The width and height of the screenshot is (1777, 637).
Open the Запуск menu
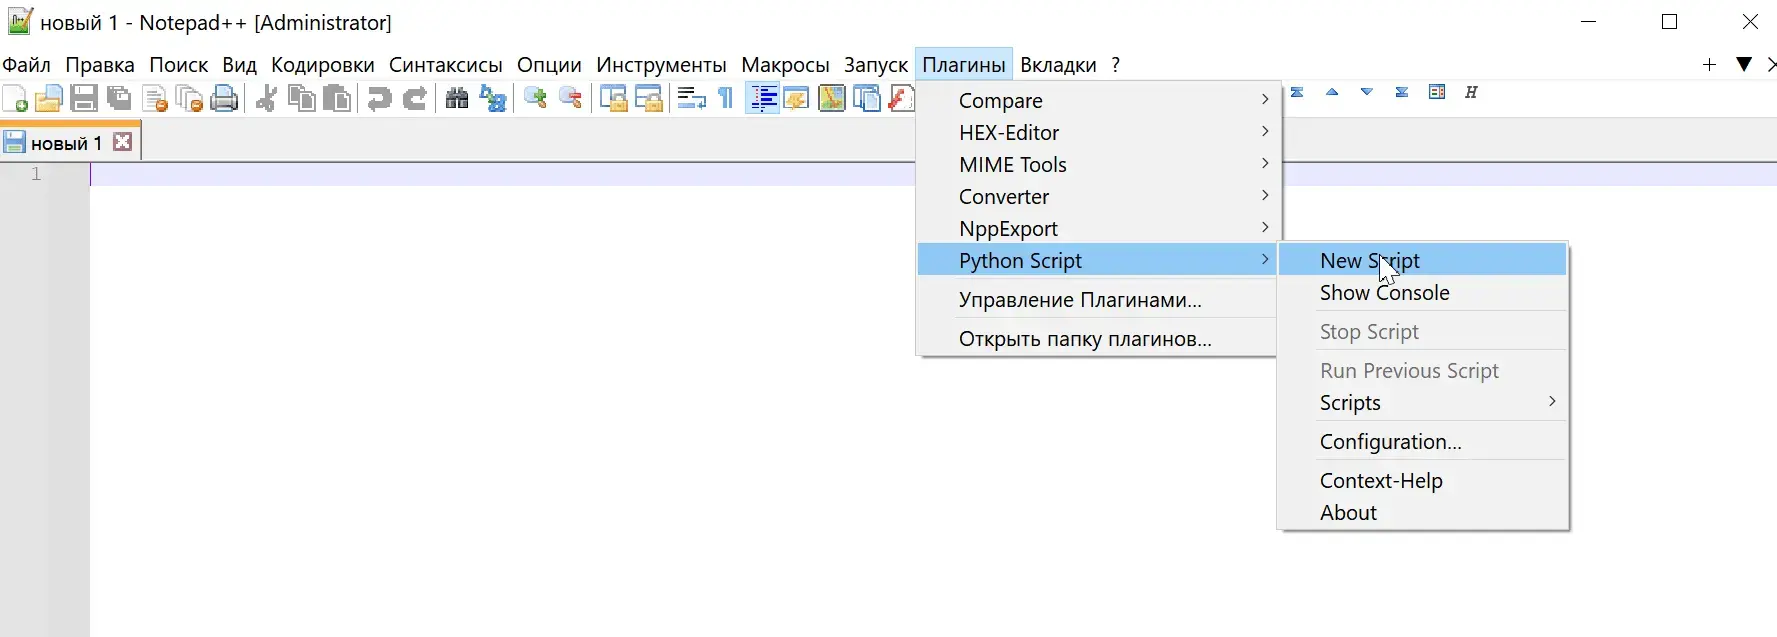pyautogui.click(x=876, y=65)
